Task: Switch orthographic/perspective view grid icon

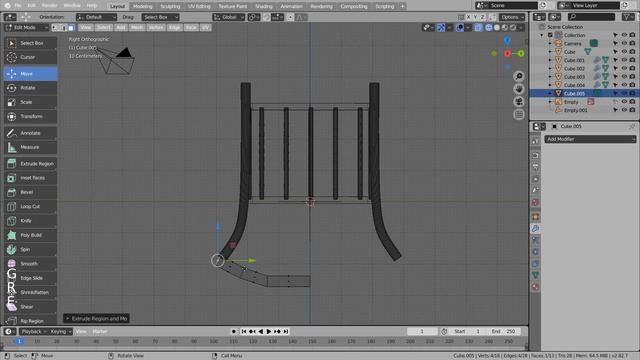Action: click(519, 114)
